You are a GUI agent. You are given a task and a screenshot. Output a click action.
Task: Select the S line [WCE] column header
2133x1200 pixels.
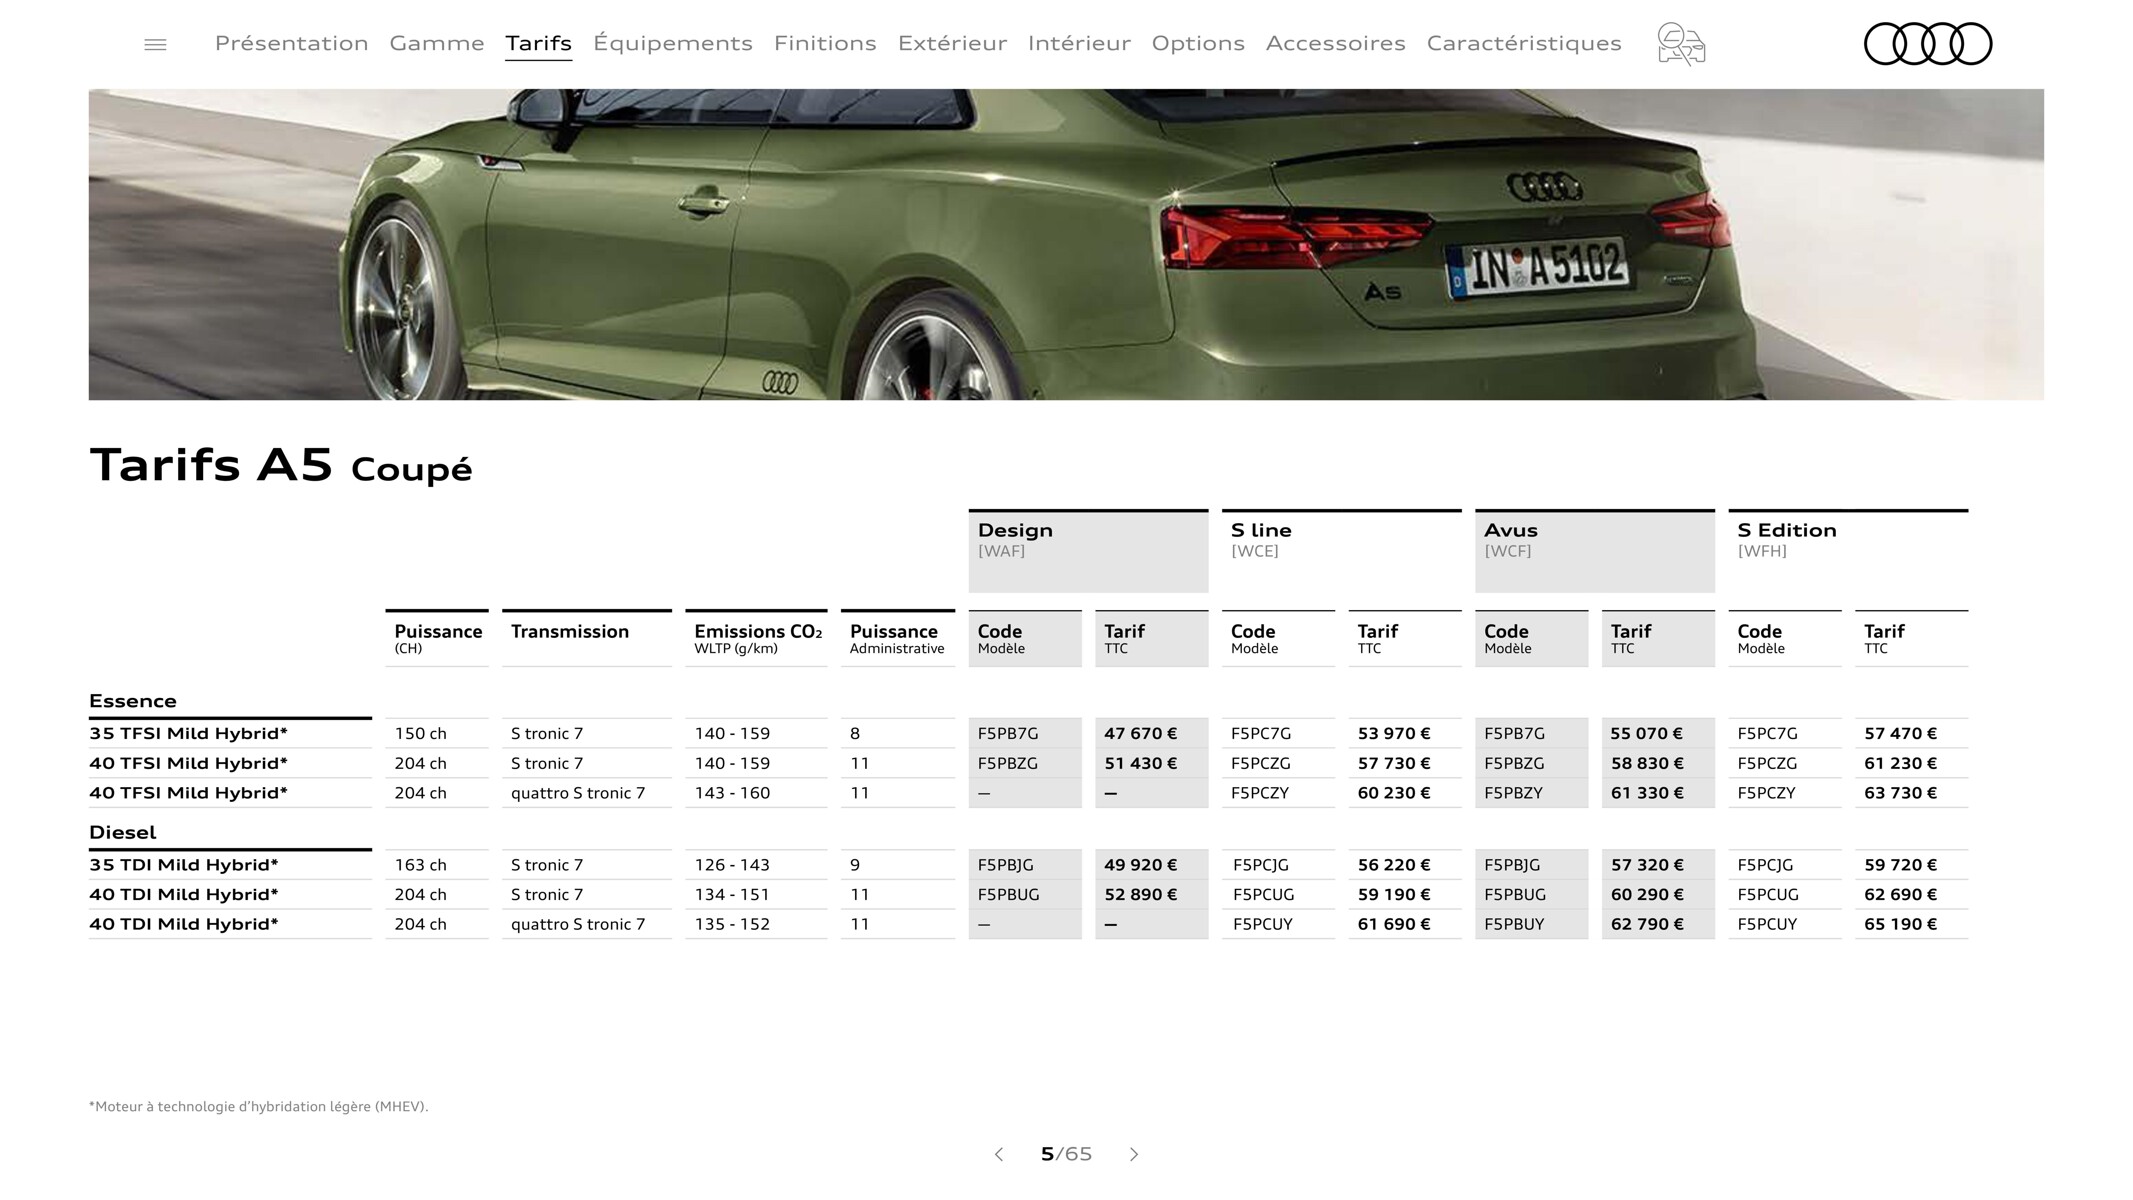coord(1341,551)
